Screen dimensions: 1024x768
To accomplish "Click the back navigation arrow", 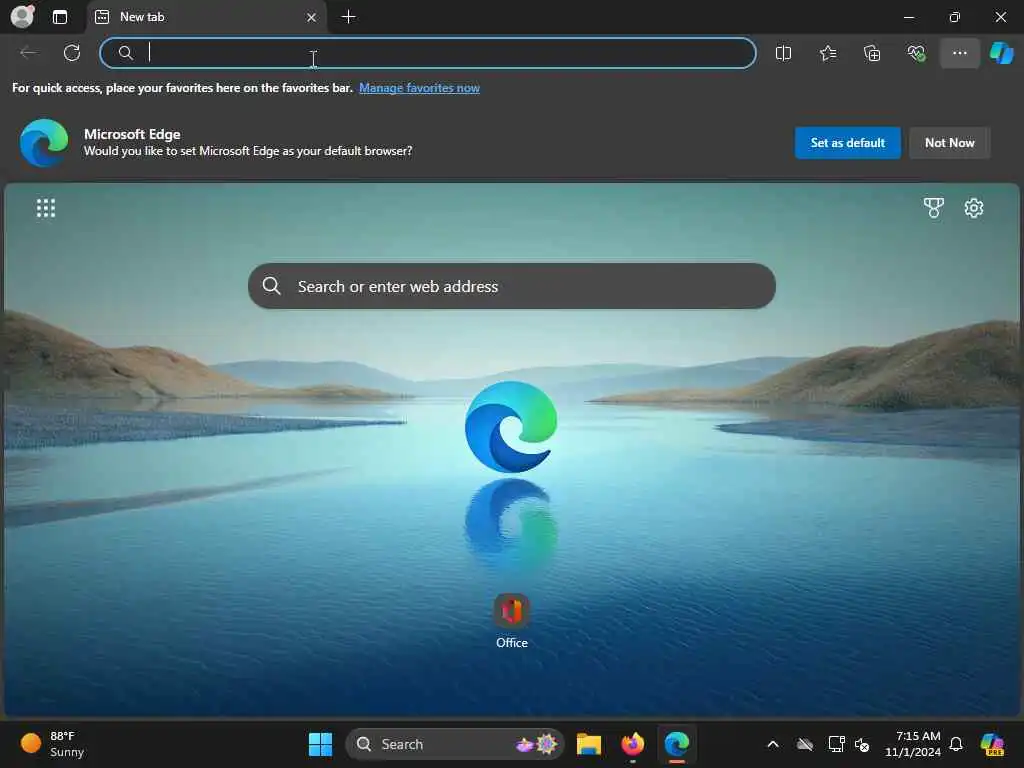I will [x=28, y=53].
